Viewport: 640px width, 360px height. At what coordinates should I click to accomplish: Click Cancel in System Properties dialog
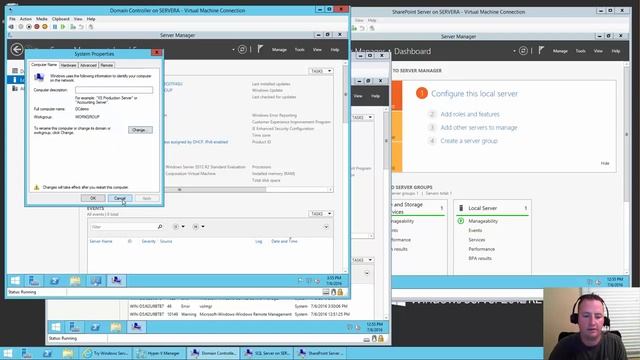tap(120, 198)
